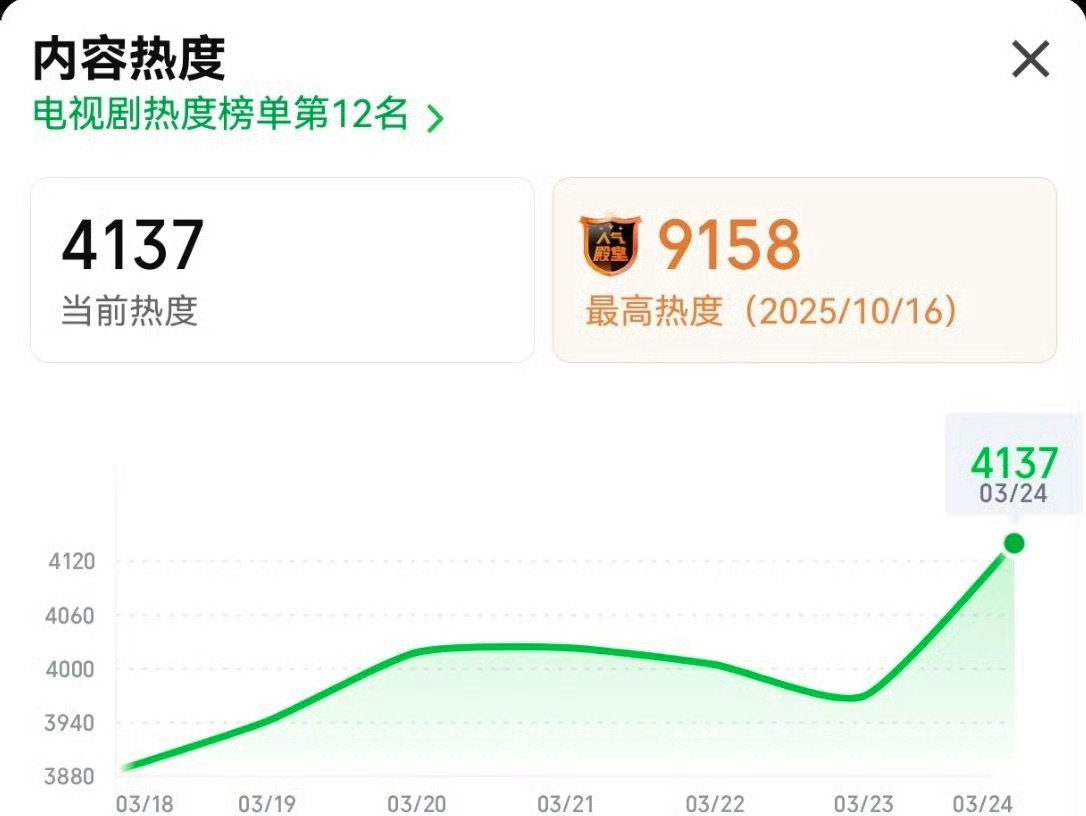
Task: Select the 03/23 date on the chart axis
Action: coord(864,804)
